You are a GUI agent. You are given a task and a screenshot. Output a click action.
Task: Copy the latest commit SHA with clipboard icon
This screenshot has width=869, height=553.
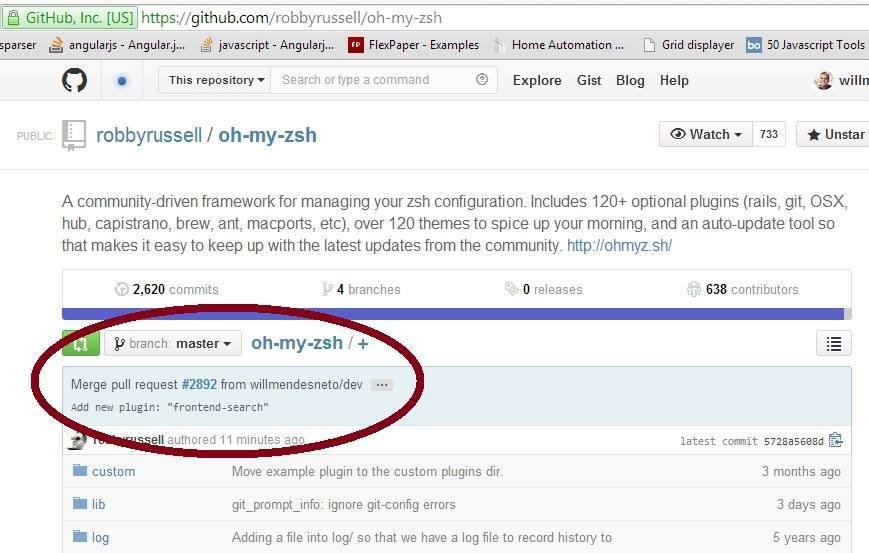[836, 441]
